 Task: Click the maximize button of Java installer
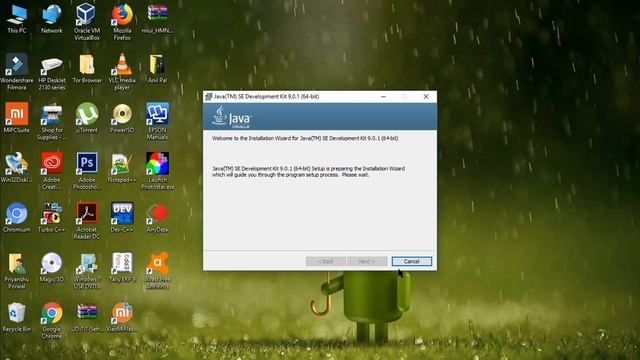(404, 97)
